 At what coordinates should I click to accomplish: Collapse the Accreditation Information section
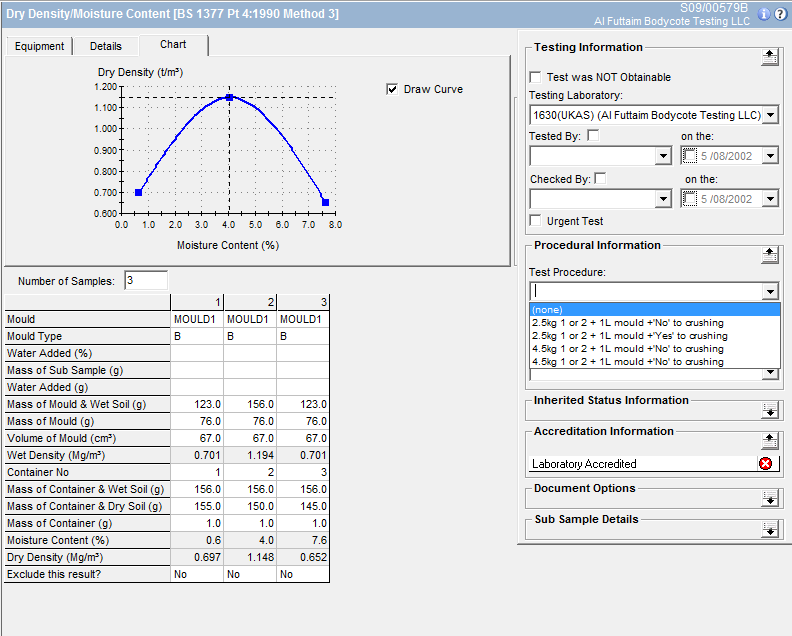tap(769, 440)
